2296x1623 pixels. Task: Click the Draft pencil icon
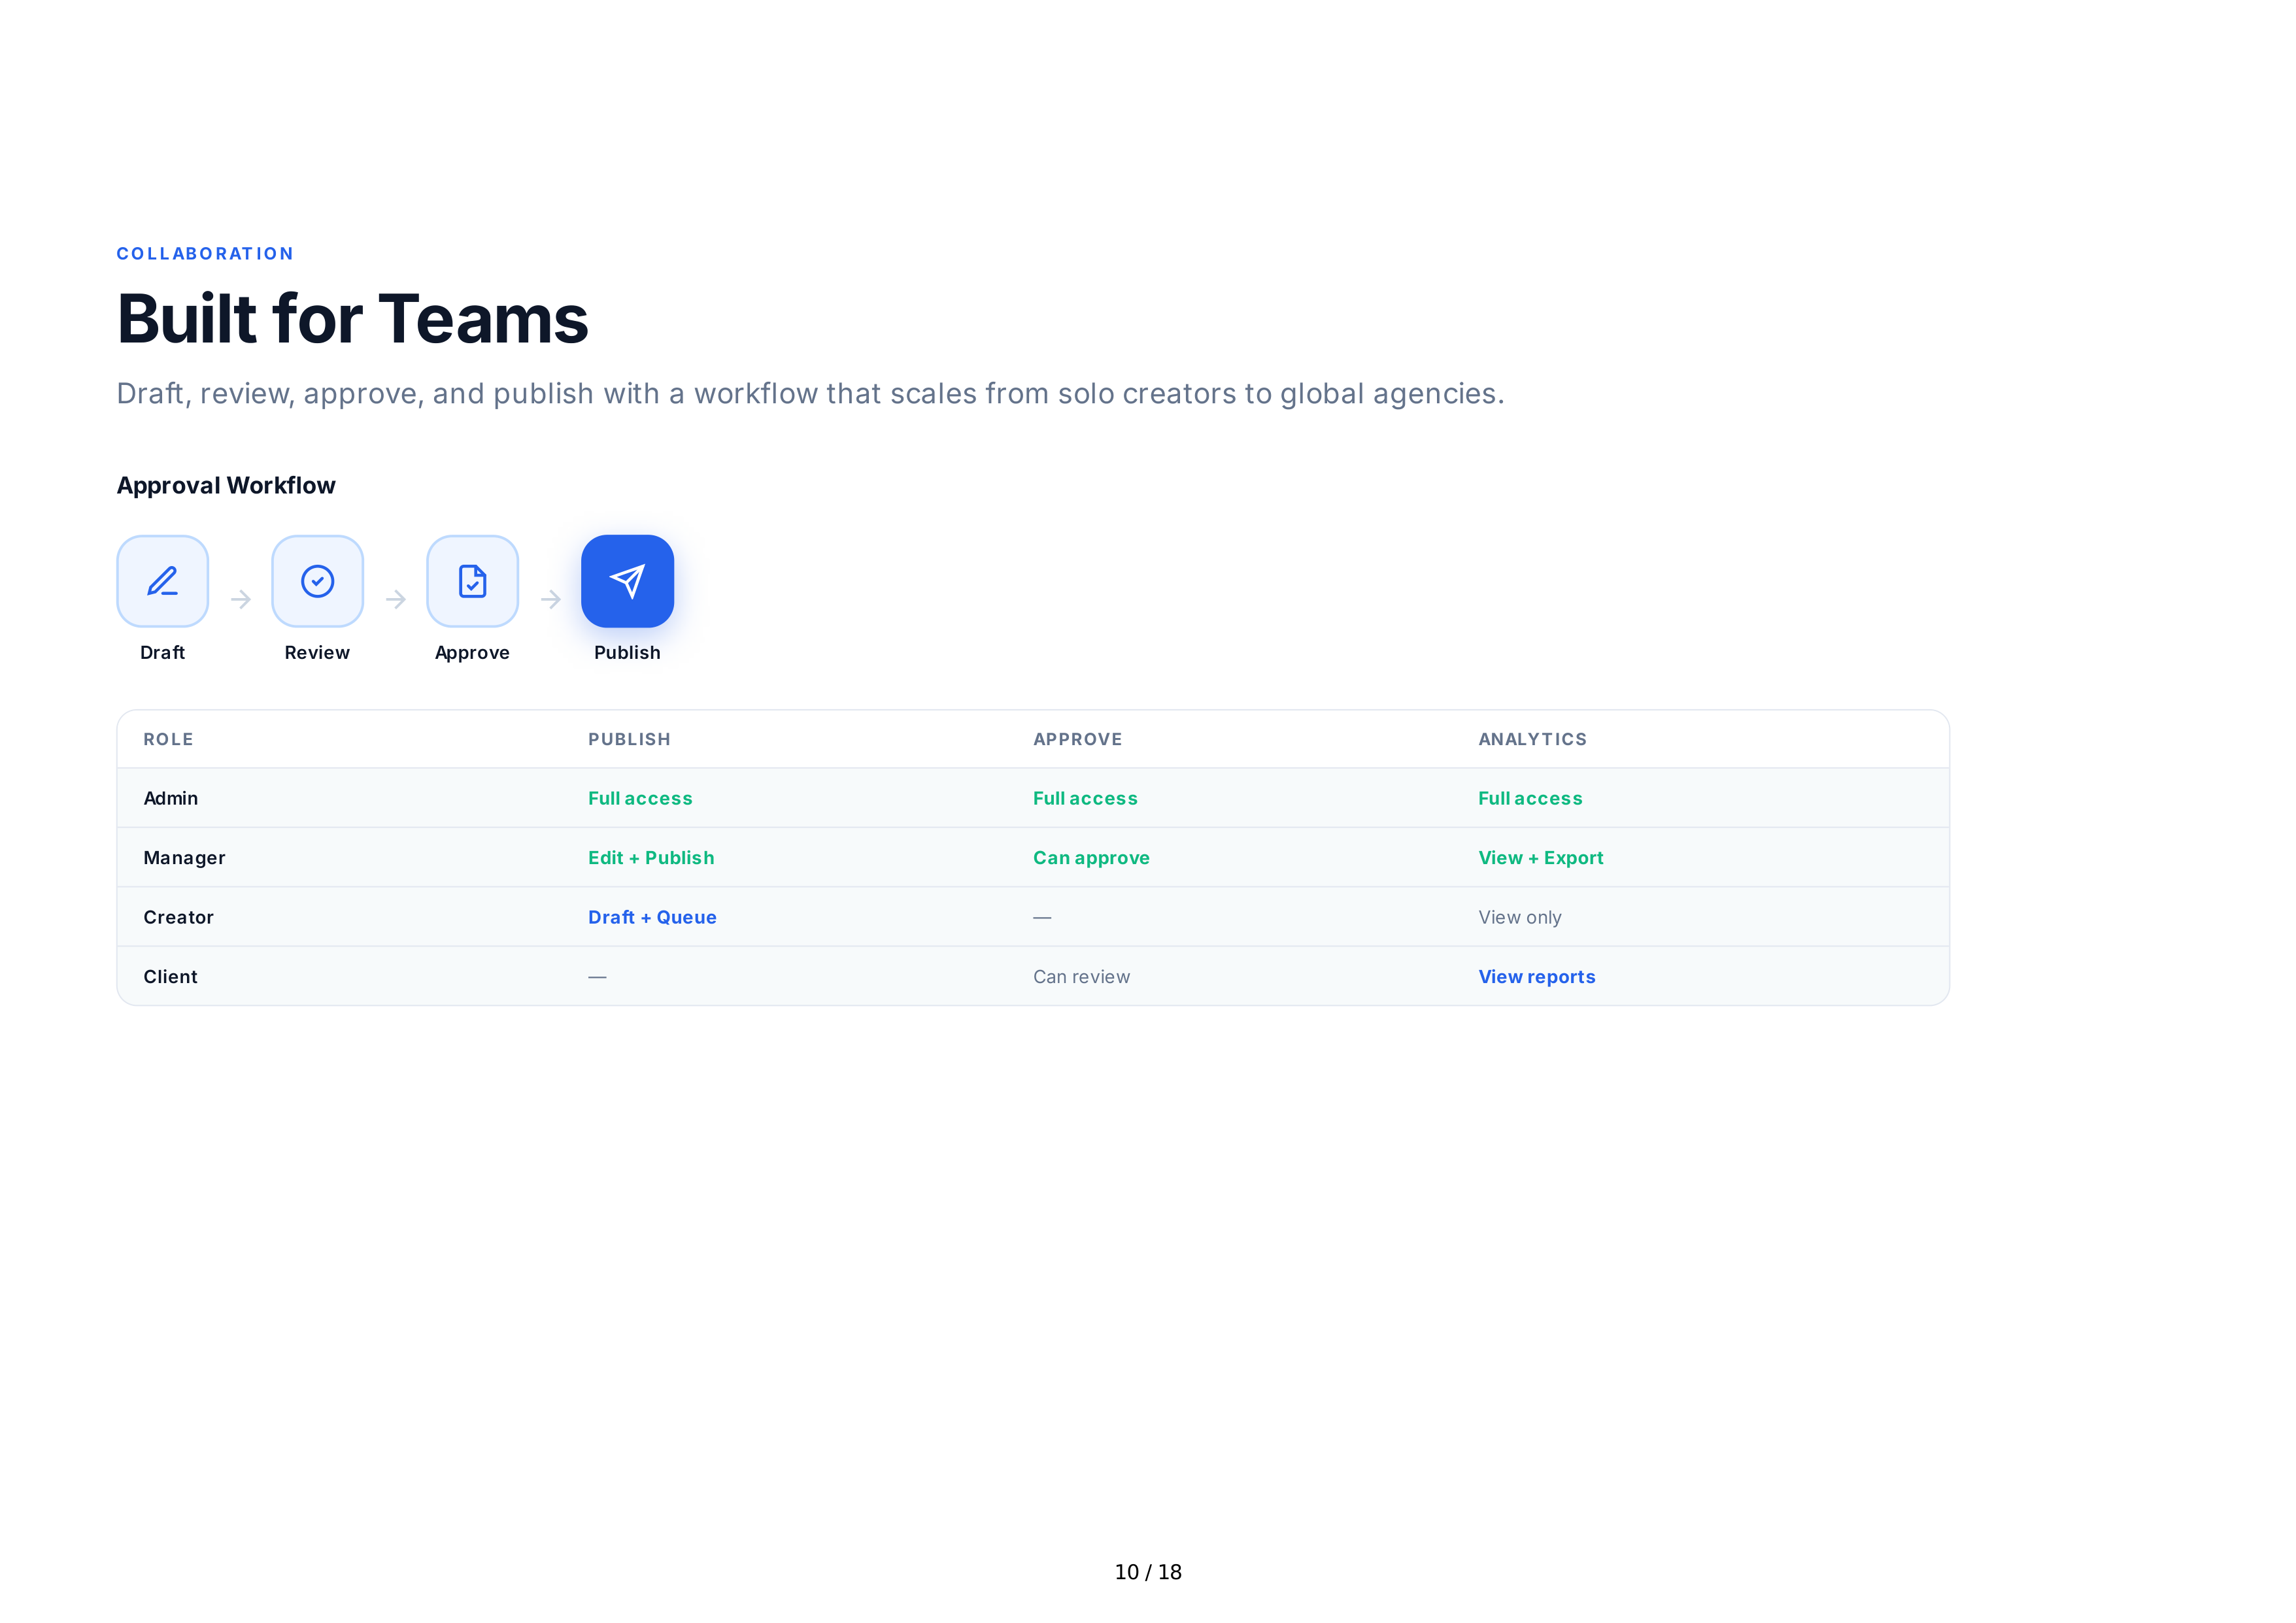162,581
